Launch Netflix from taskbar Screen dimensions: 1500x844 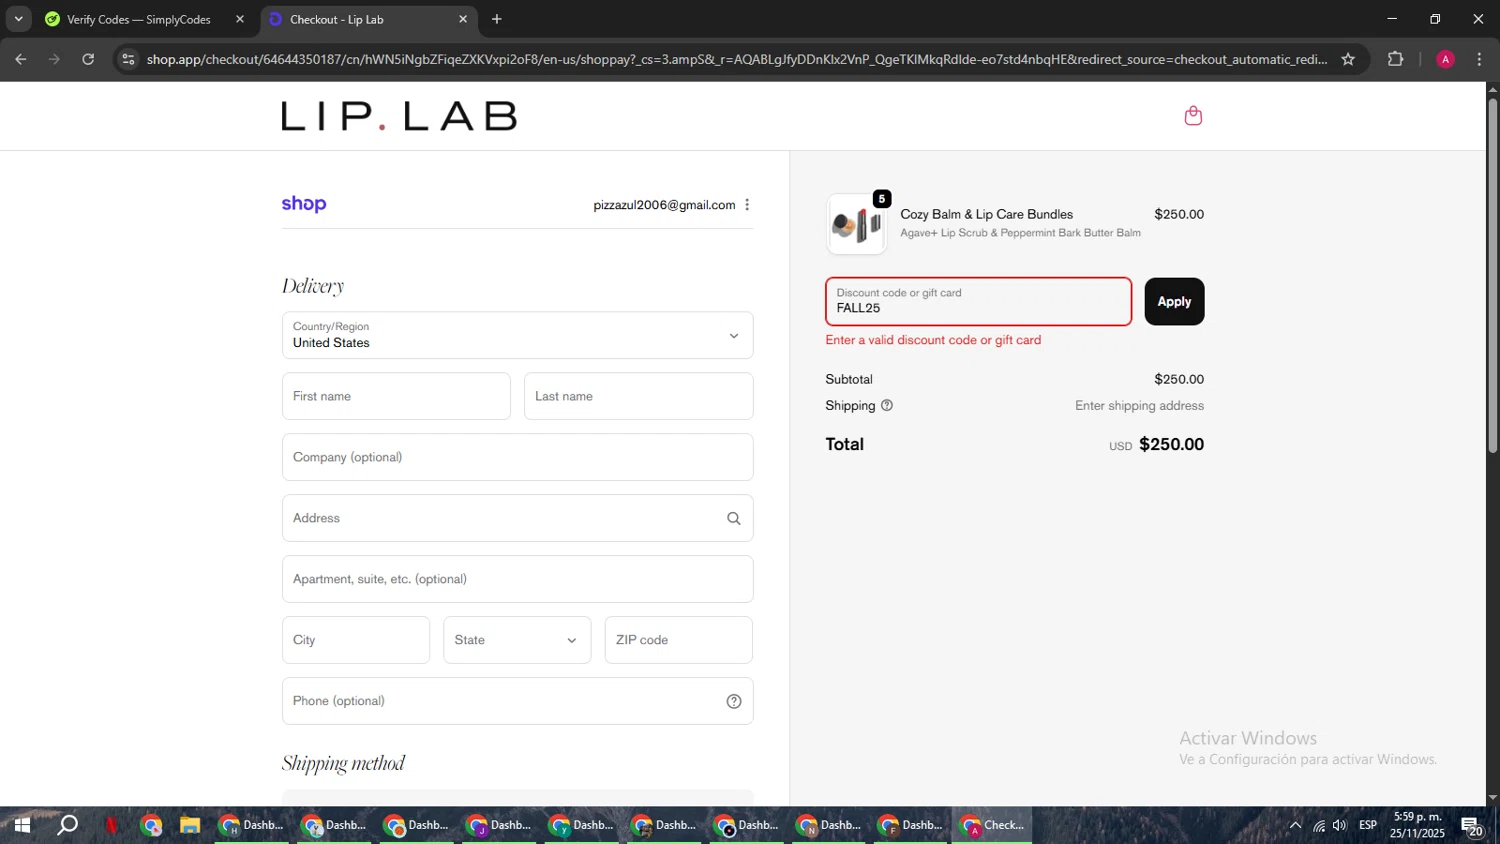[111, 825]
